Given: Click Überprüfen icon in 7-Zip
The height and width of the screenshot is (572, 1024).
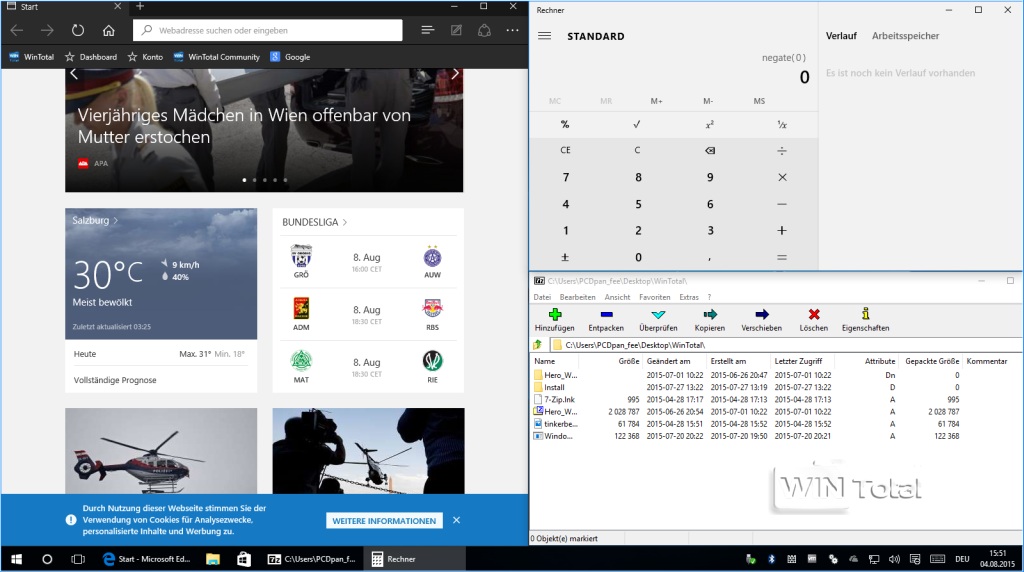Looking at the screenshot, I should [x=658, y=315].
